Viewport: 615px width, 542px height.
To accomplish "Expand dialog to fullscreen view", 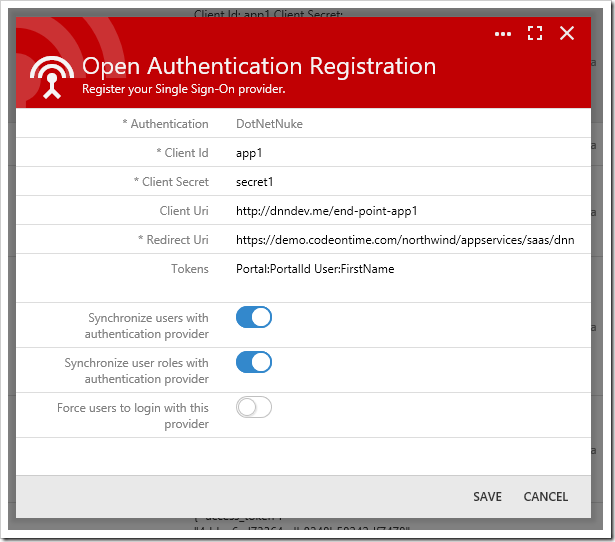I will [x=535, y=33].
